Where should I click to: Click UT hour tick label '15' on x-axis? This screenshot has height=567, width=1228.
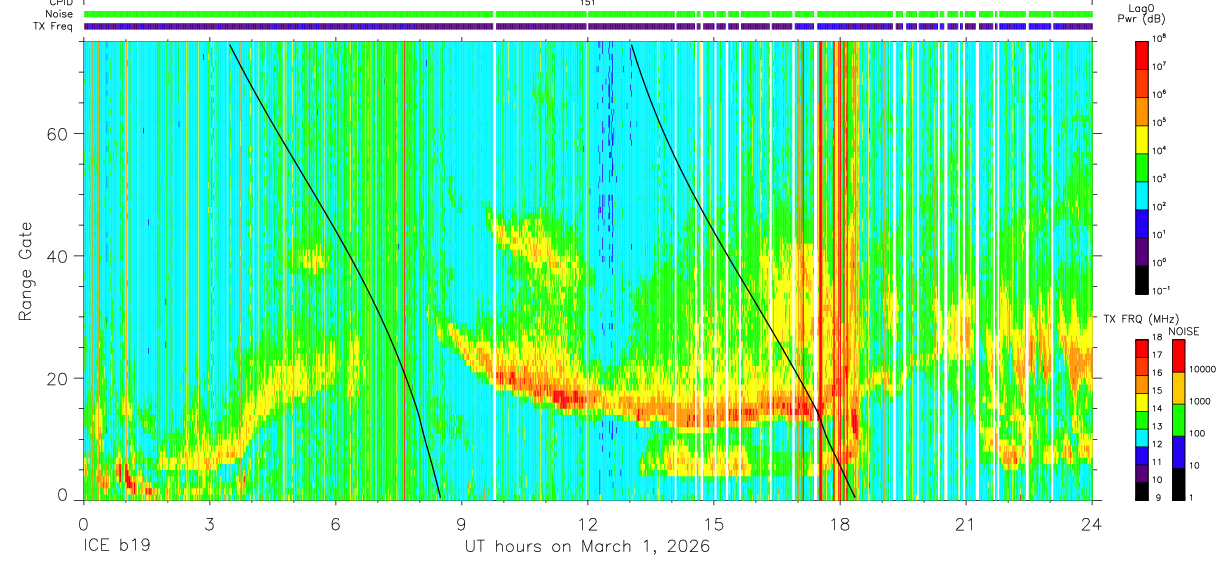(714, 524)
